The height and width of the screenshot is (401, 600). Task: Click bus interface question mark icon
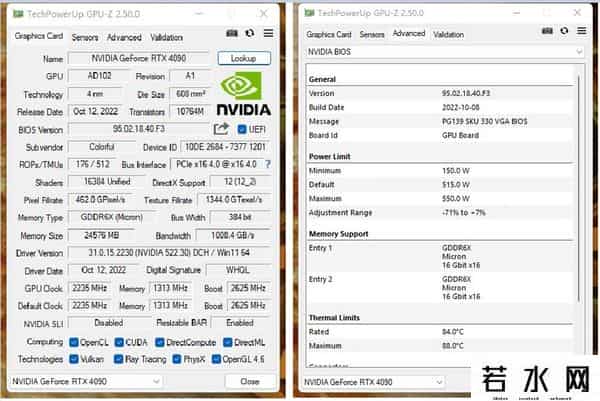point(268,164)
